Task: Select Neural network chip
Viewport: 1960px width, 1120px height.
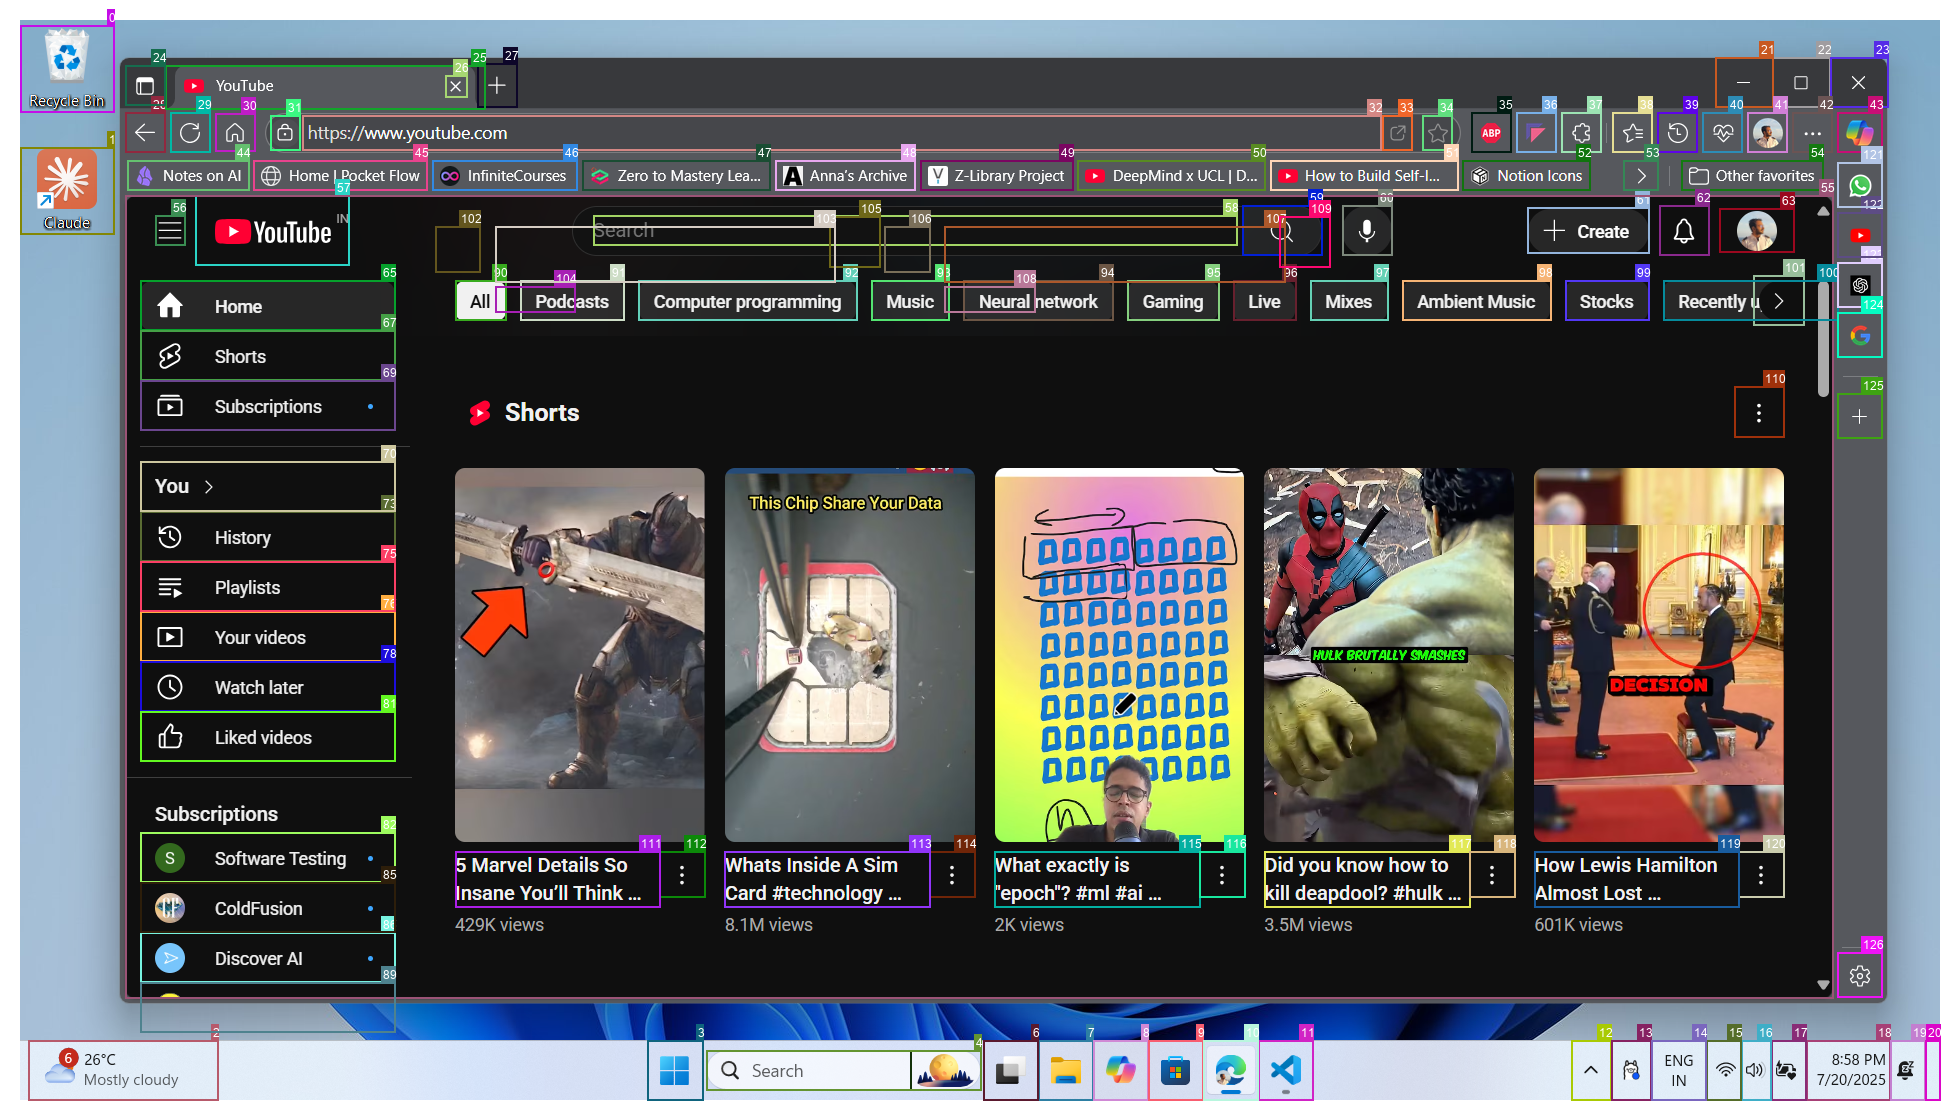Action: (x=1038, y=301)
